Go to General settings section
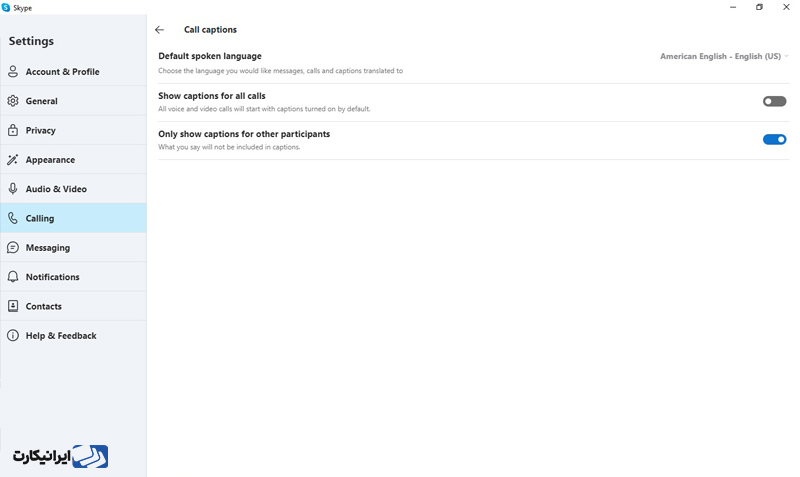 coord(73,101)
